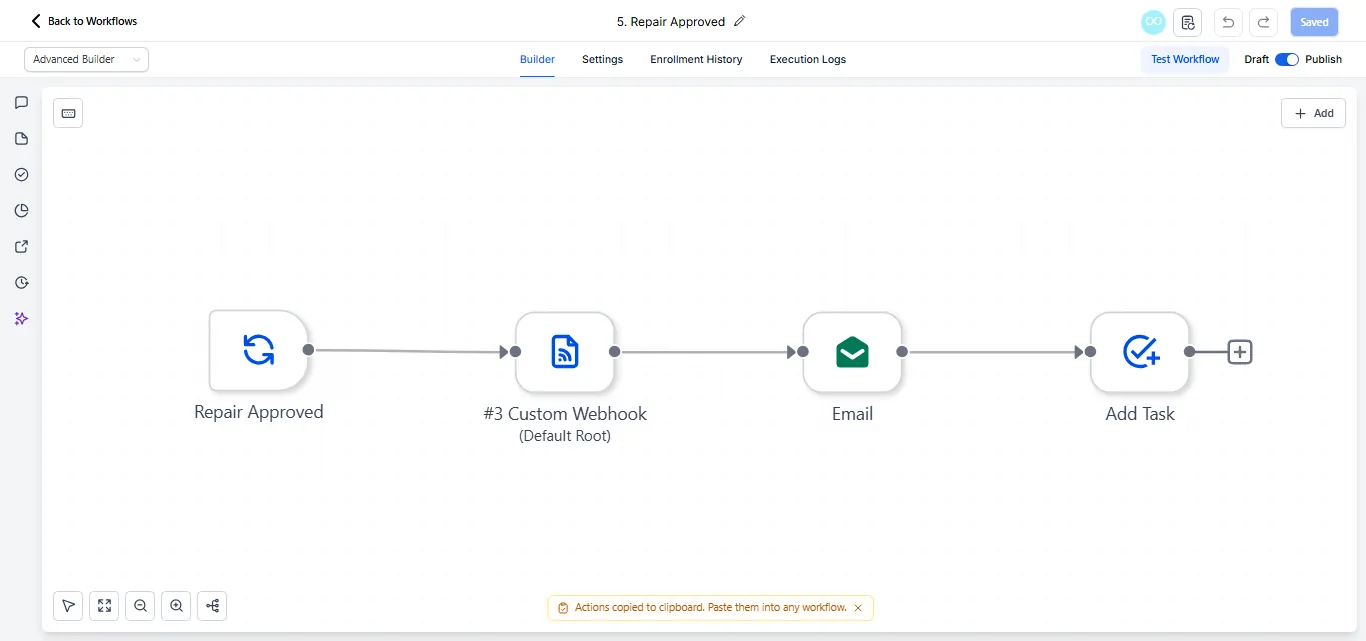This screenshot has width=1366, height=641.
Task: Undo the last change
Action: pos(1228,22)
